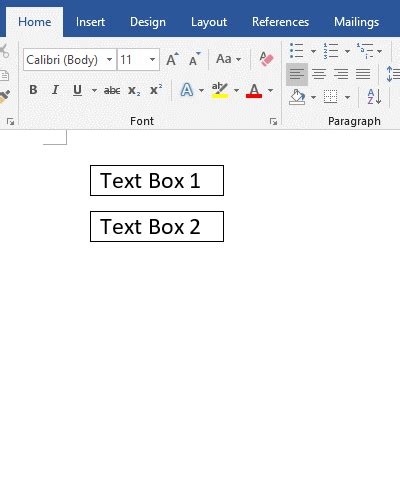
Task: Insert a bulleted list with the Bullets icon
Action: coord(296,51)
